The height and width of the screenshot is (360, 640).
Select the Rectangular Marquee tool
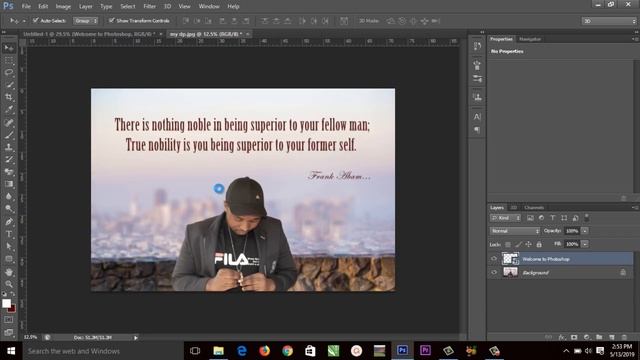point(9,61)
